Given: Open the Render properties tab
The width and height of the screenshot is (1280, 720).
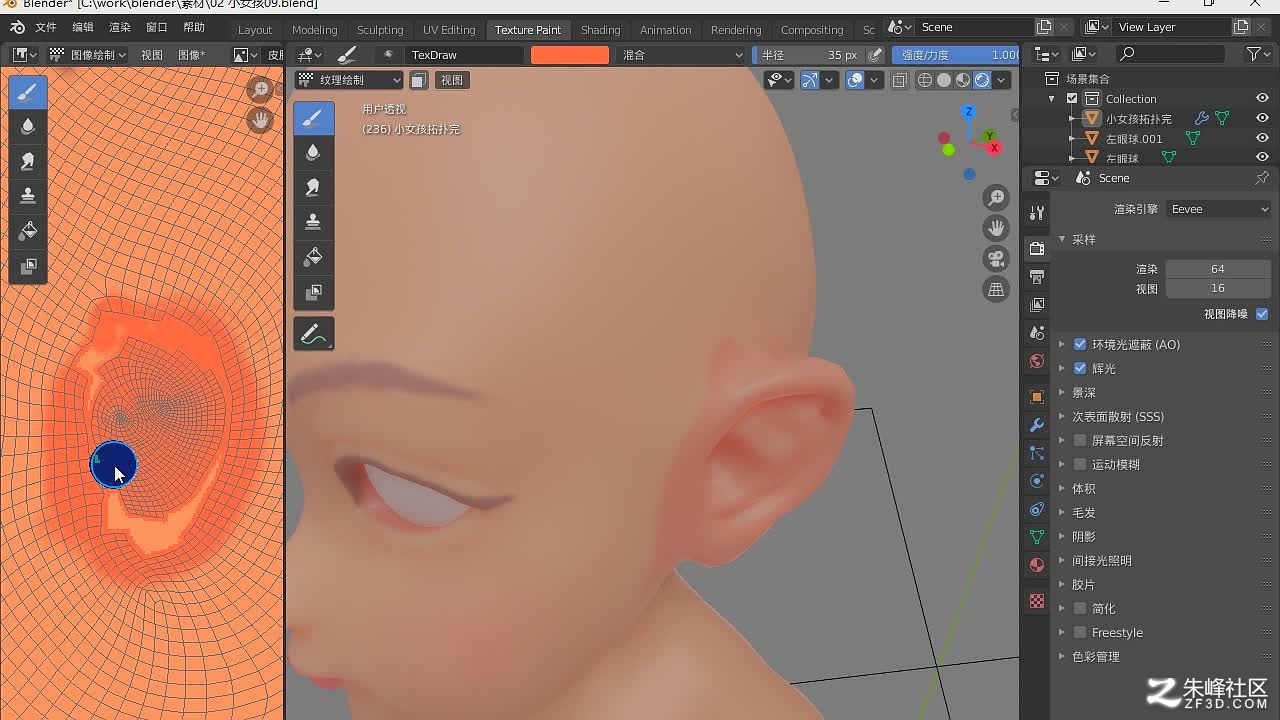Looking at the screenshot, I should coord(1037,248).
